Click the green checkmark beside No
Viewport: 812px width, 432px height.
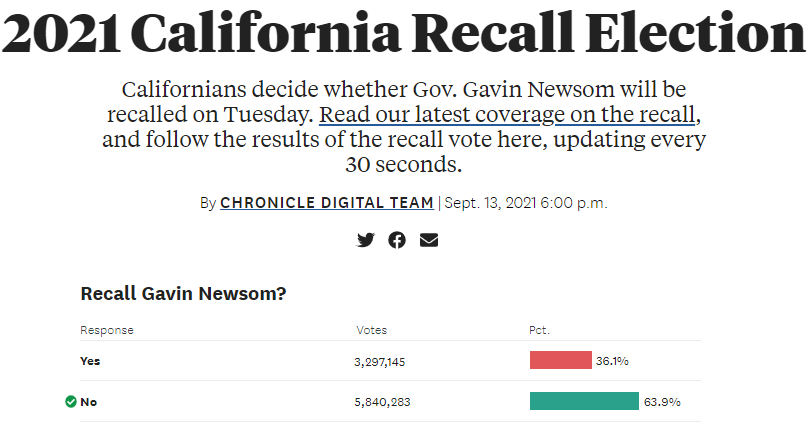[71, 402]
